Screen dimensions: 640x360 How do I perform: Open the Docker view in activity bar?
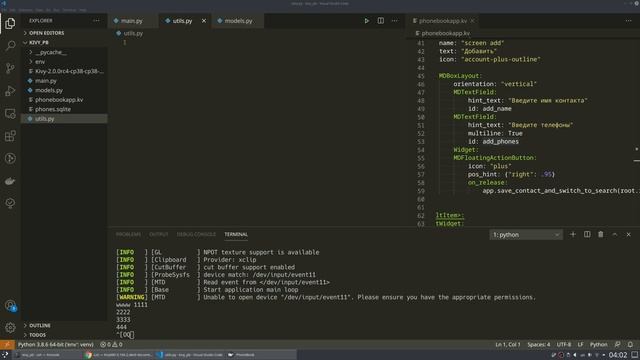click(10, 181)
